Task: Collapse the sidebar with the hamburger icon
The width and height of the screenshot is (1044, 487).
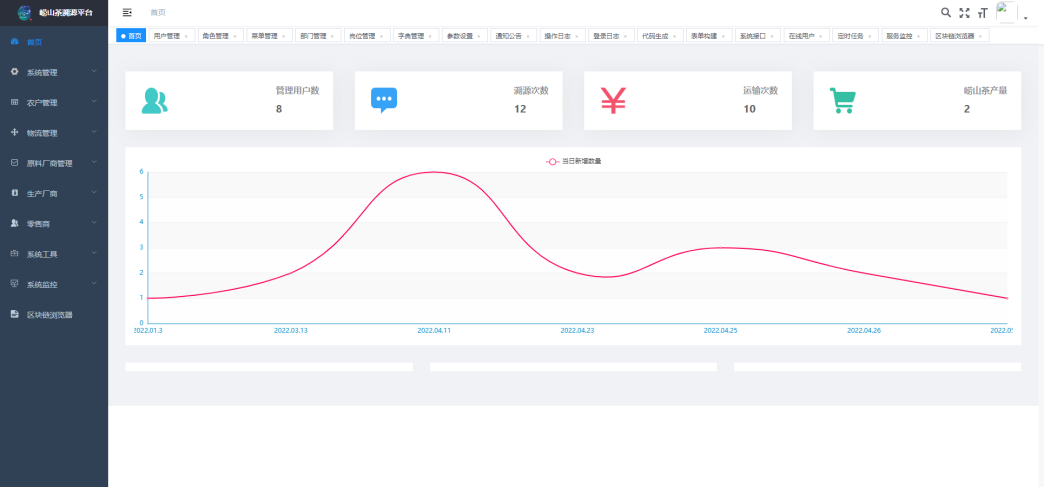Action: point(127,12)
